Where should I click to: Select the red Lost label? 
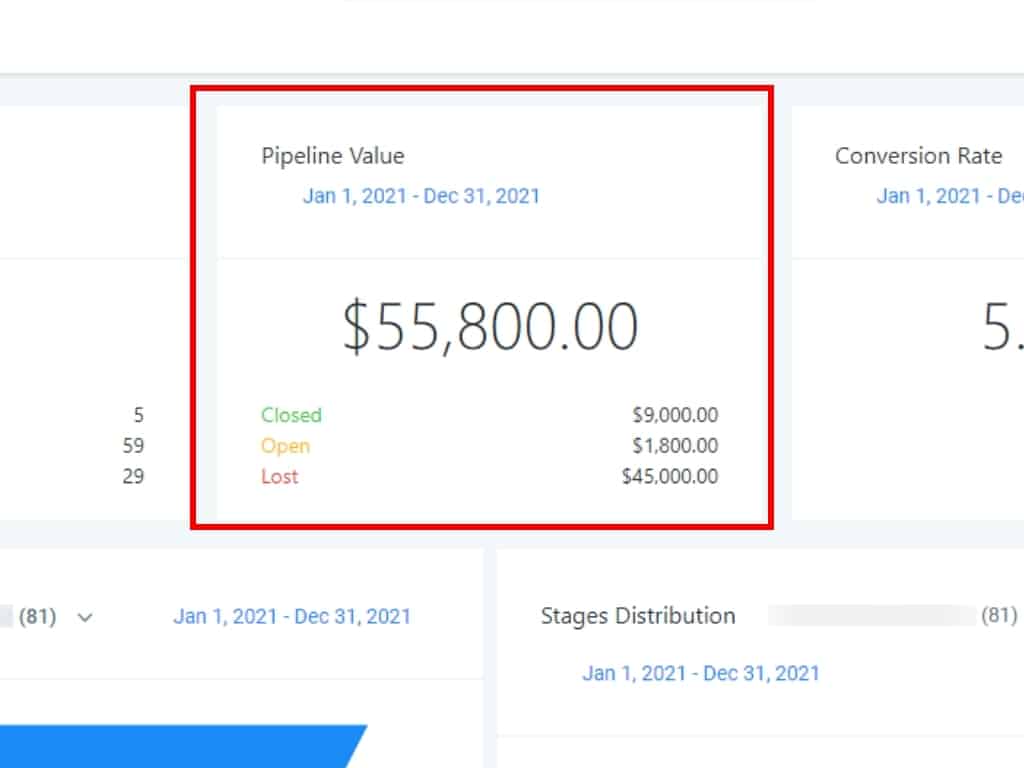(280, 476)
